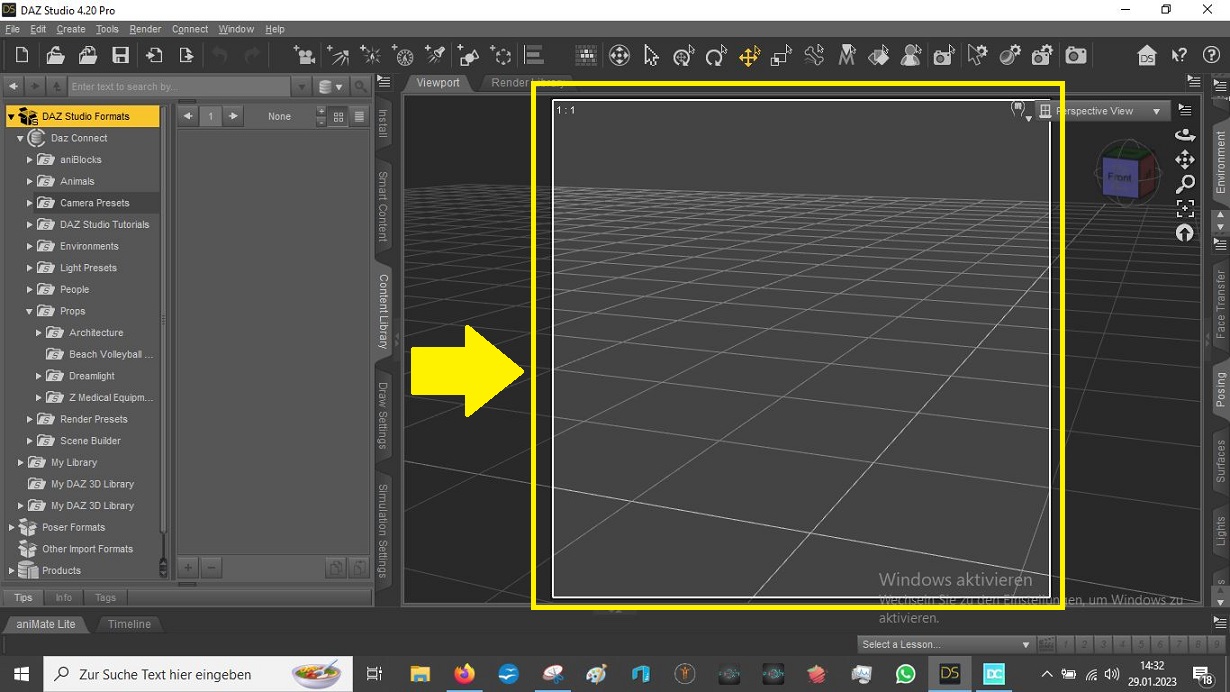Screen dimensions: 1230x692
Task: Open the Select a Lesson dropdown
Action: pyautogui.click(x=945, y=644)
